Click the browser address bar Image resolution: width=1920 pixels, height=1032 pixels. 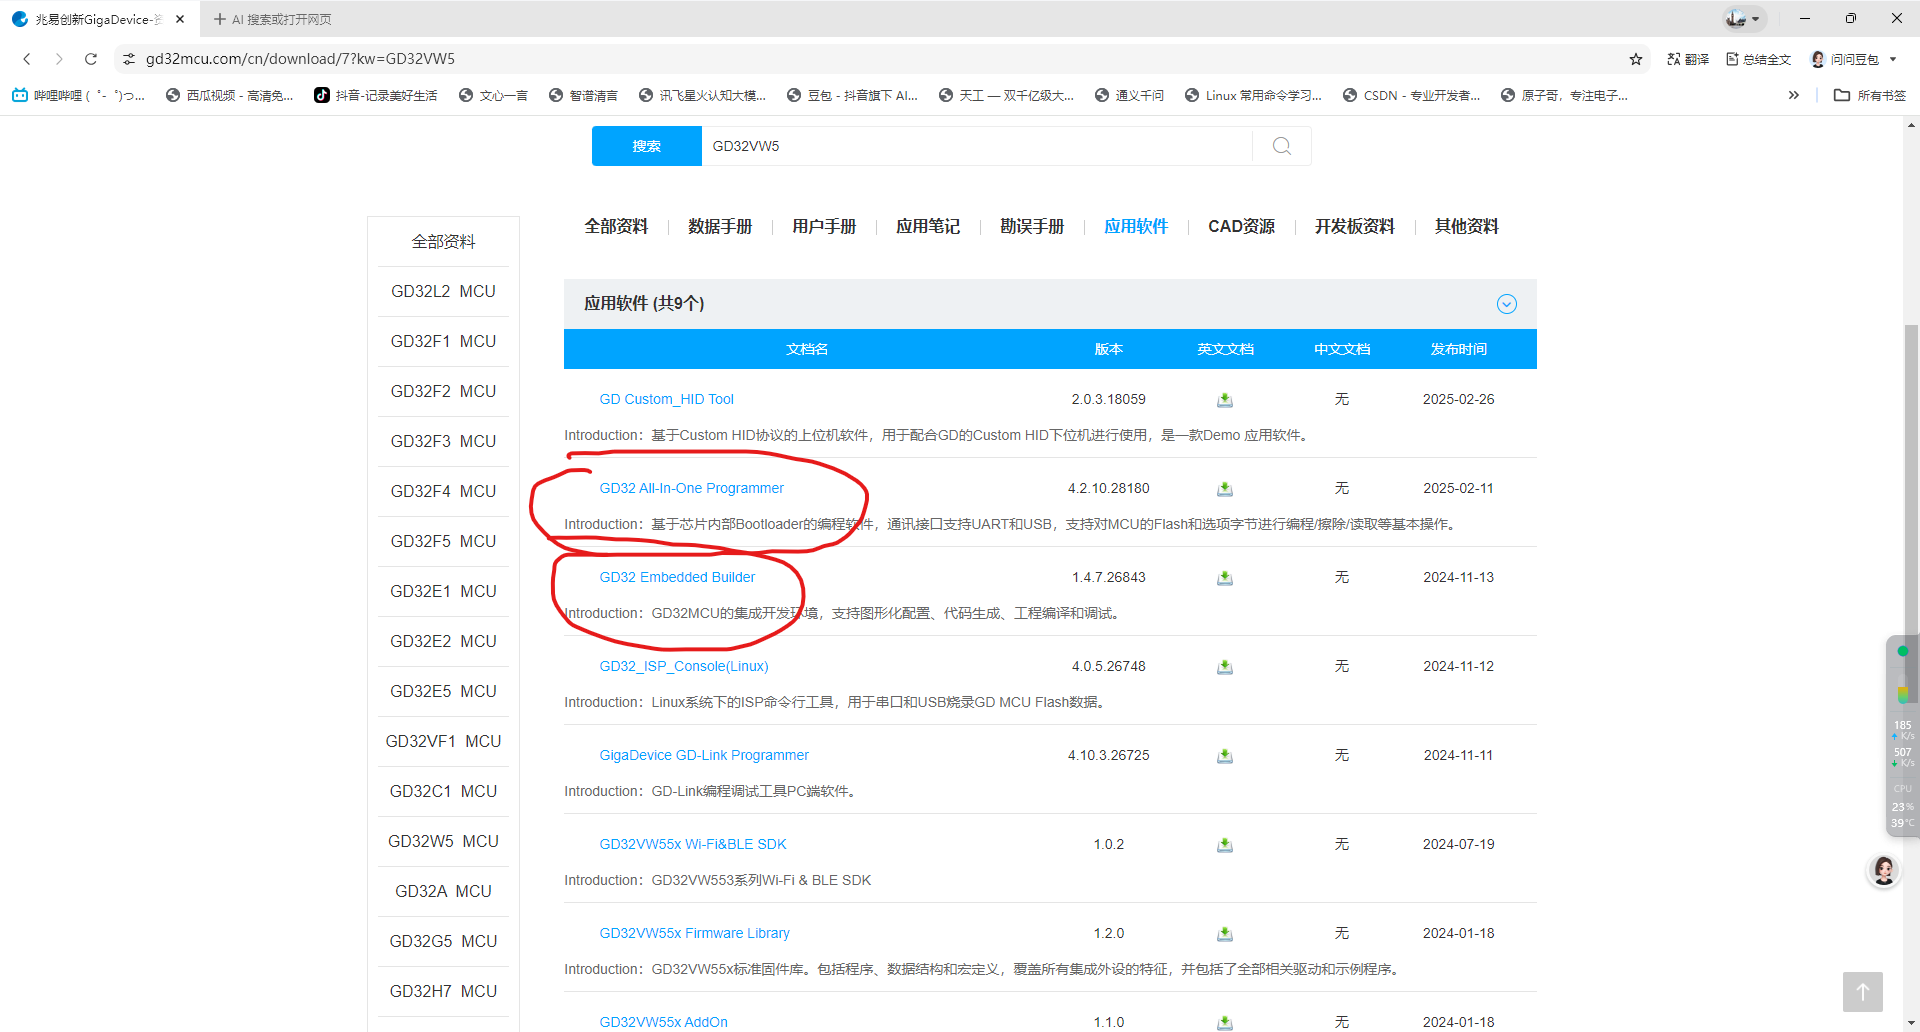point(880,59)
